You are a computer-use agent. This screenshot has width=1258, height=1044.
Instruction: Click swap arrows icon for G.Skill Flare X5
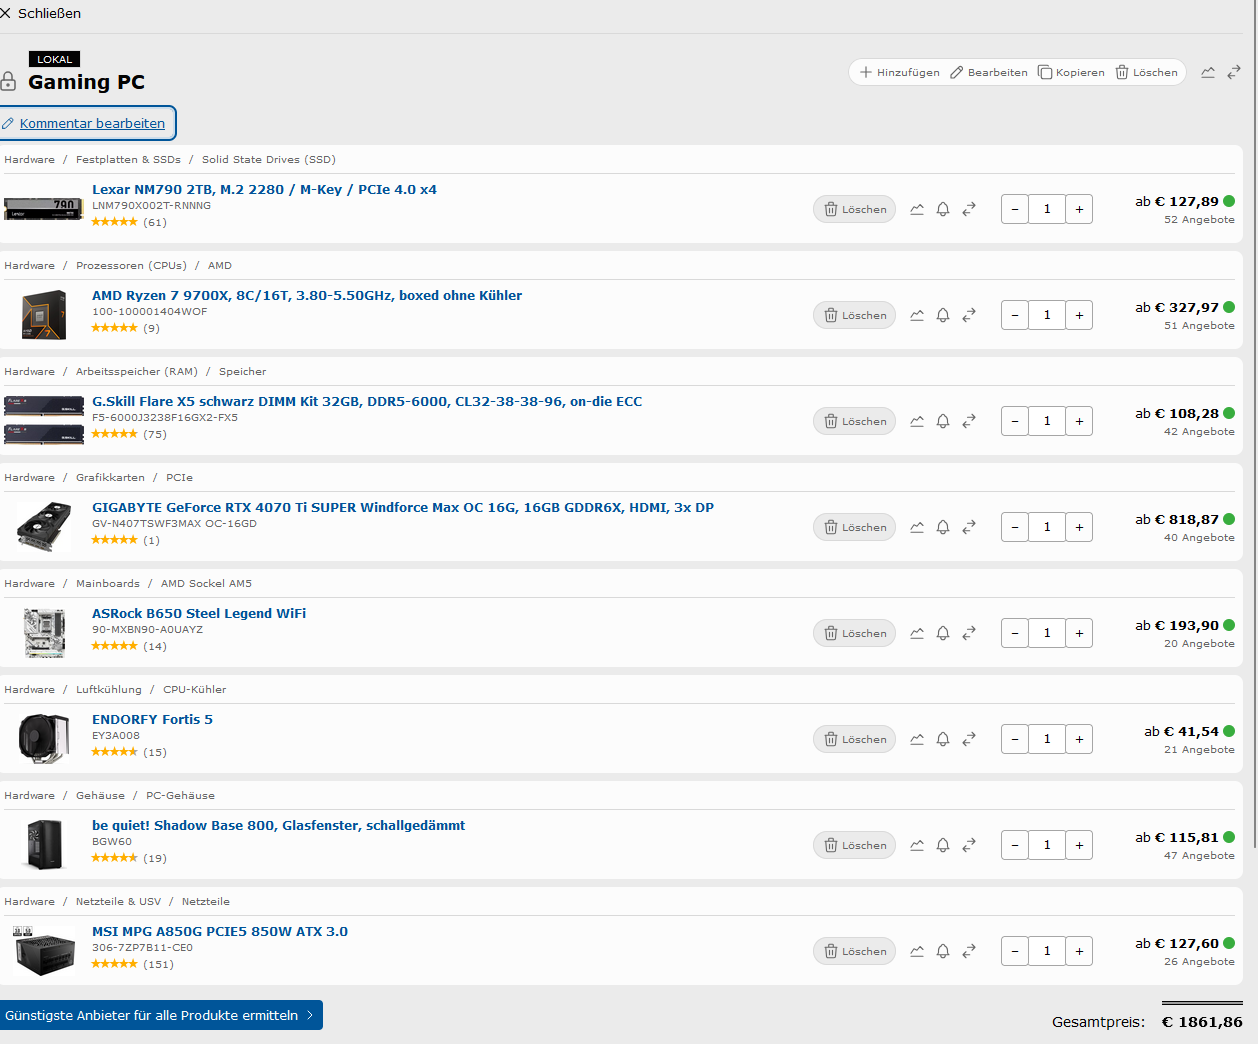coord(969,421)
